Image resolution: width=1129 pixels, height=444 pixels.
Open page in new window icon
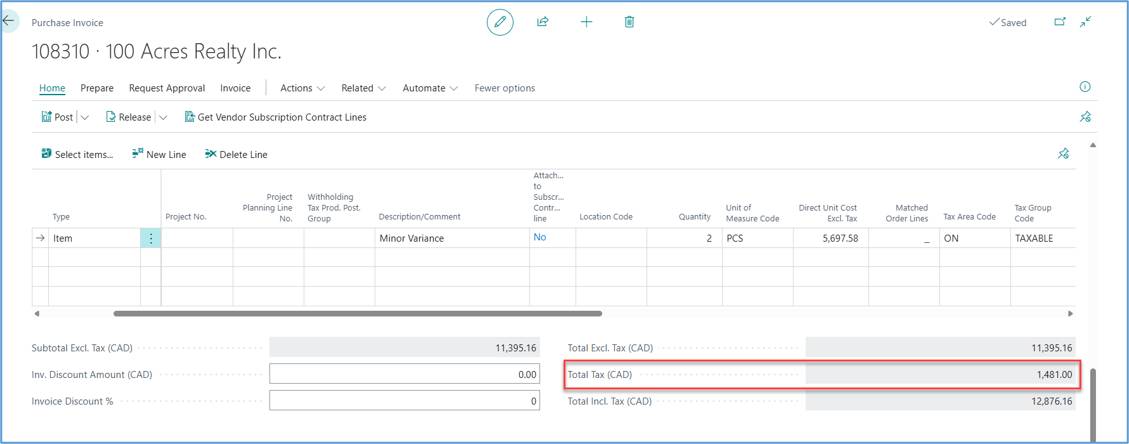coord(1060,22)
